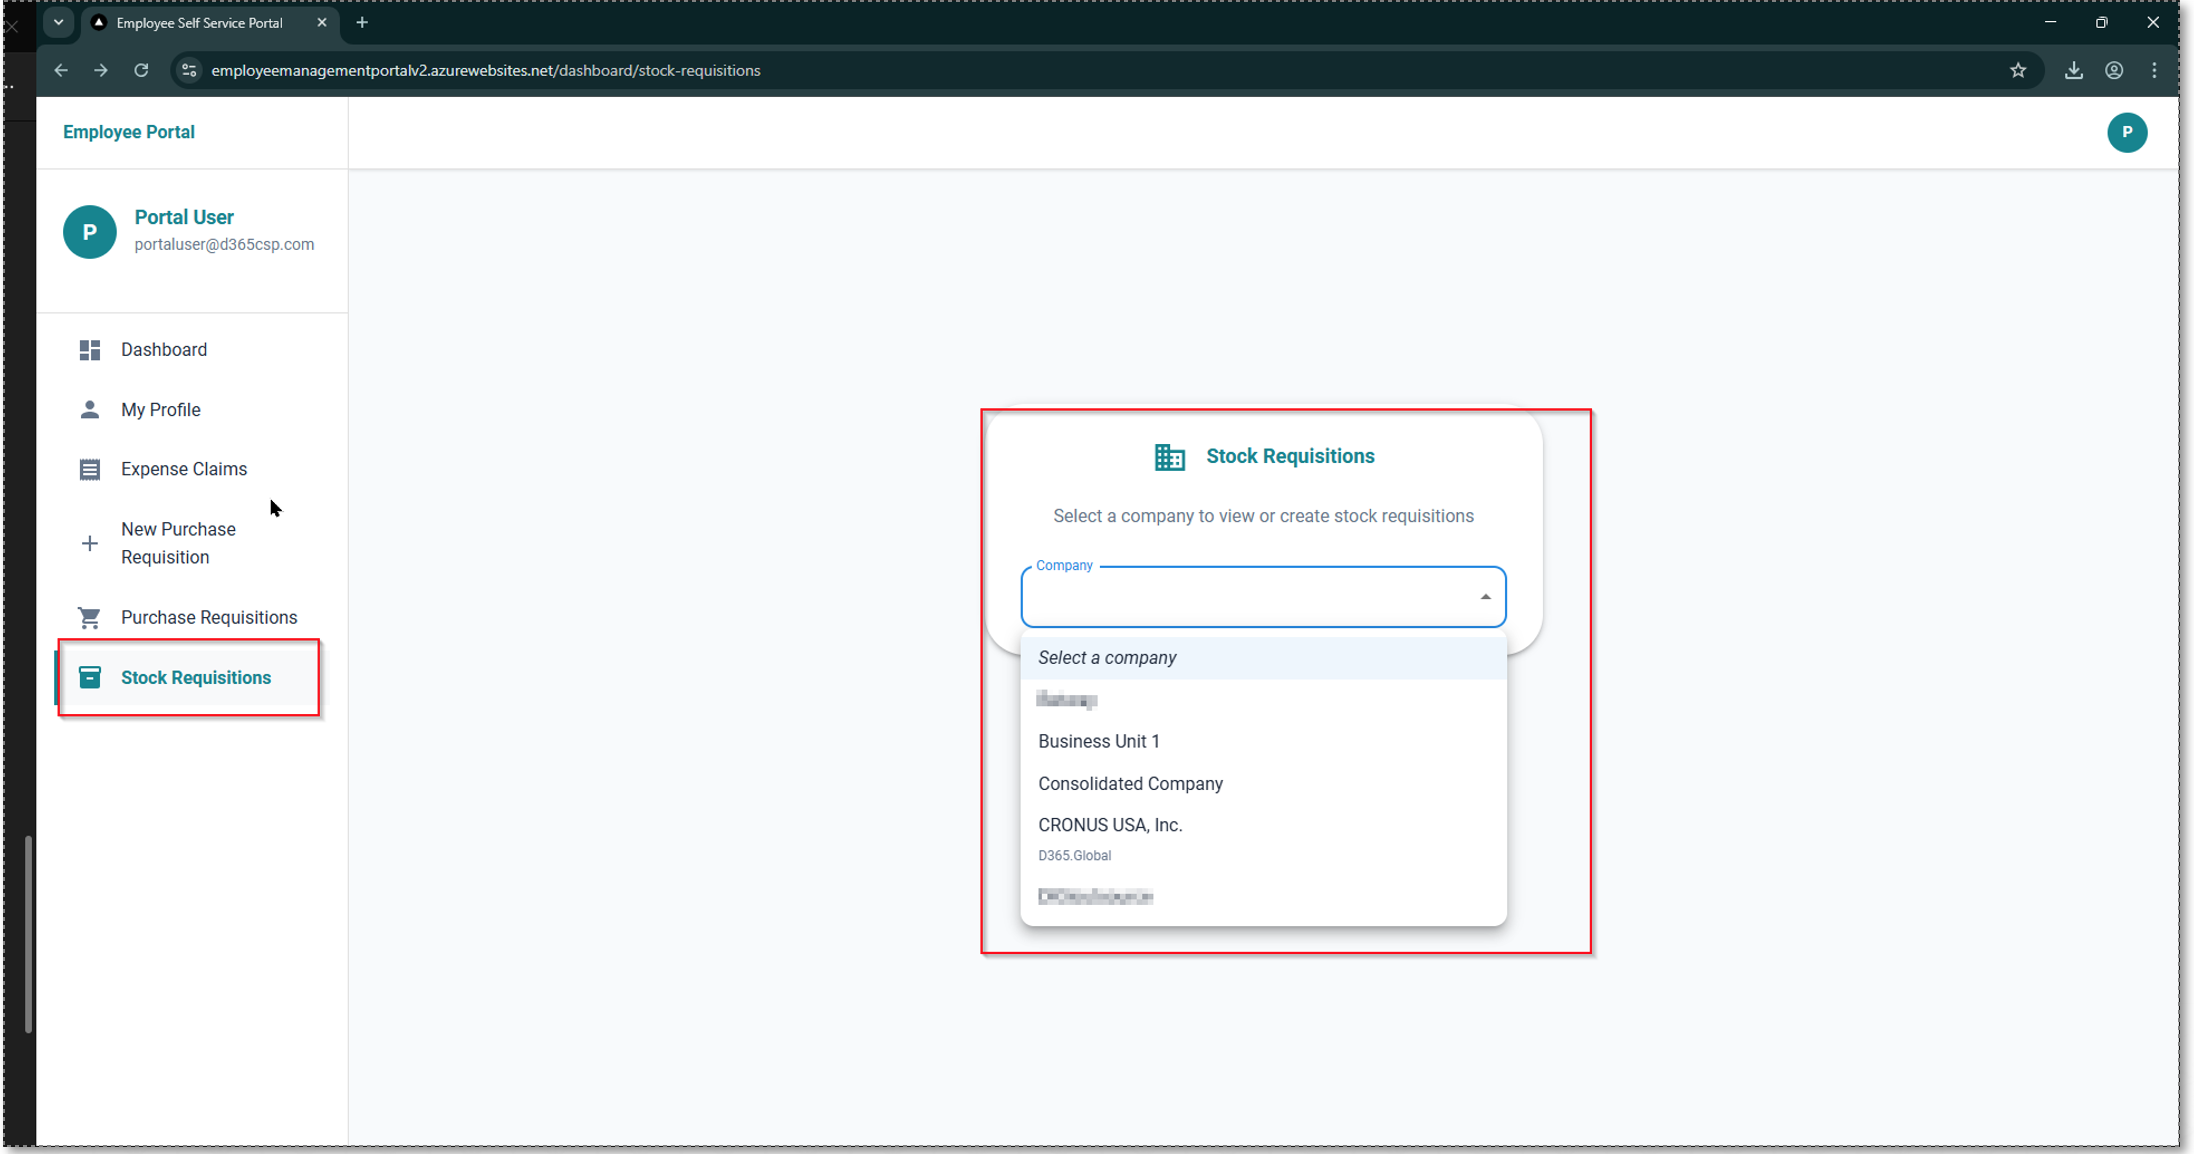
Task: Reload the page using refresh icon
Action: [141, 70]
